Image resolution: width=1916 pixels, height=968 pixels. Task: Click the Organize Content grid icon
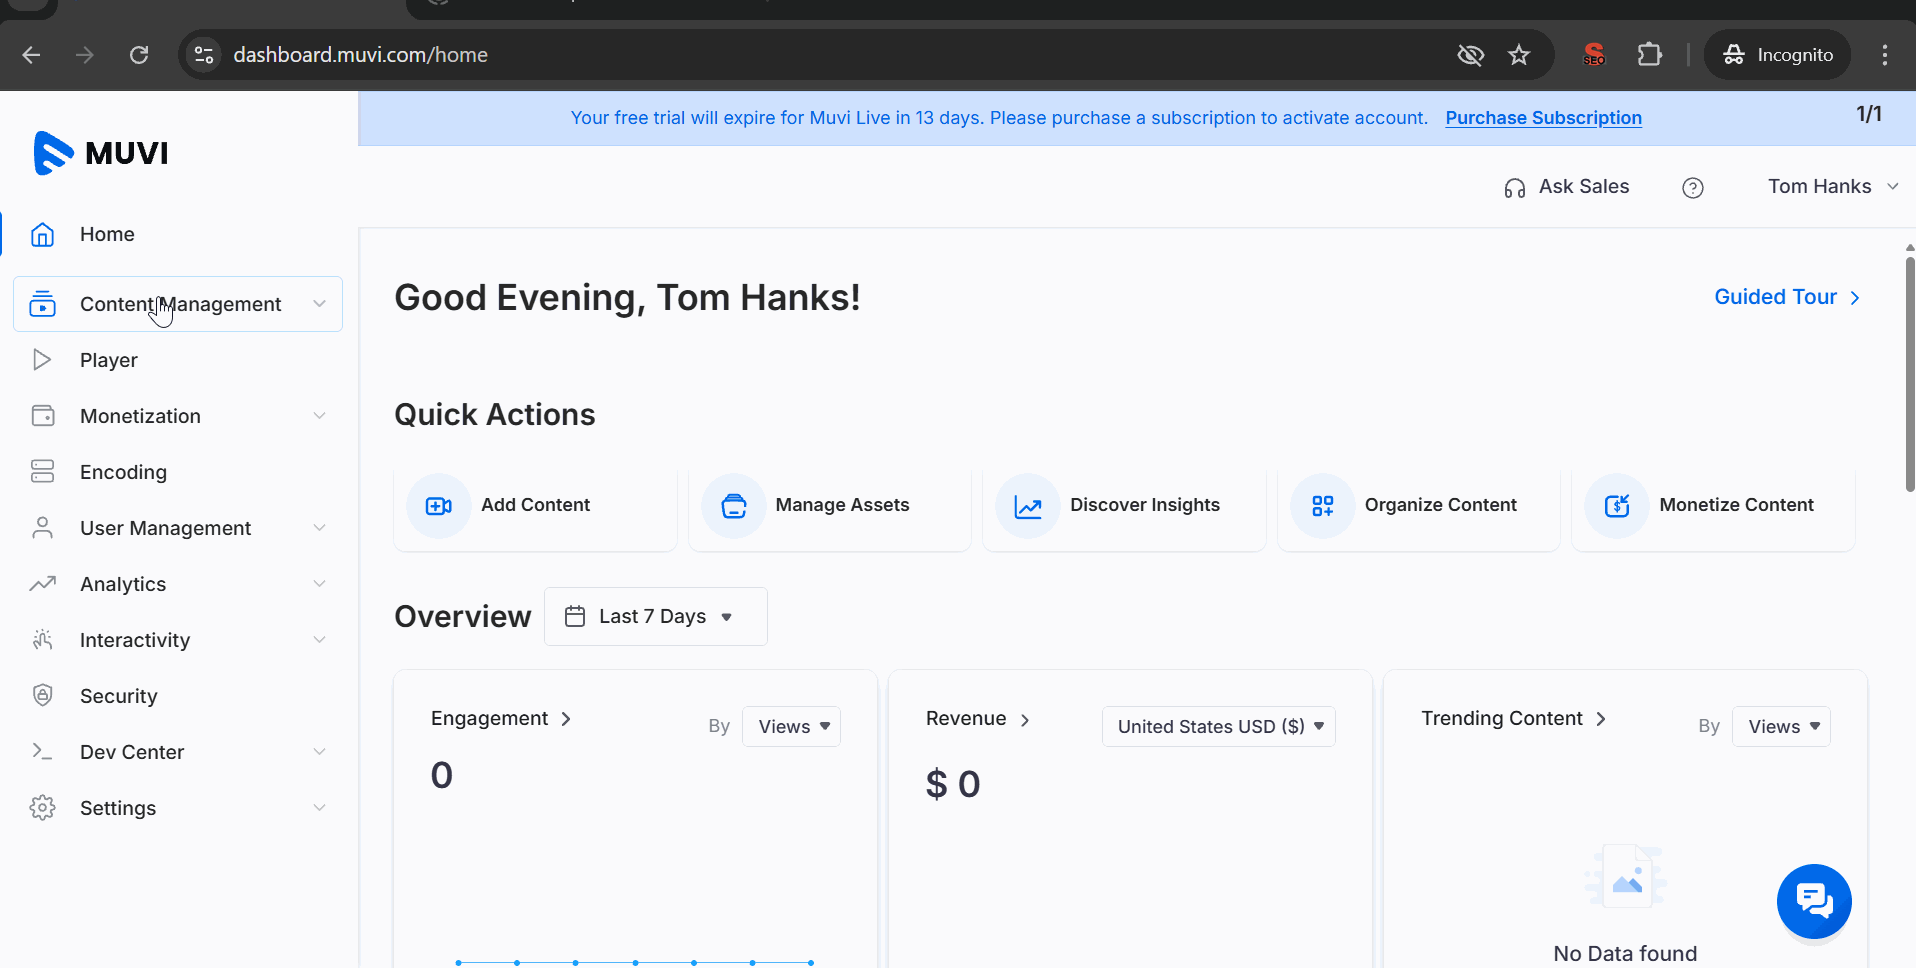click(x=1322, y=506)
